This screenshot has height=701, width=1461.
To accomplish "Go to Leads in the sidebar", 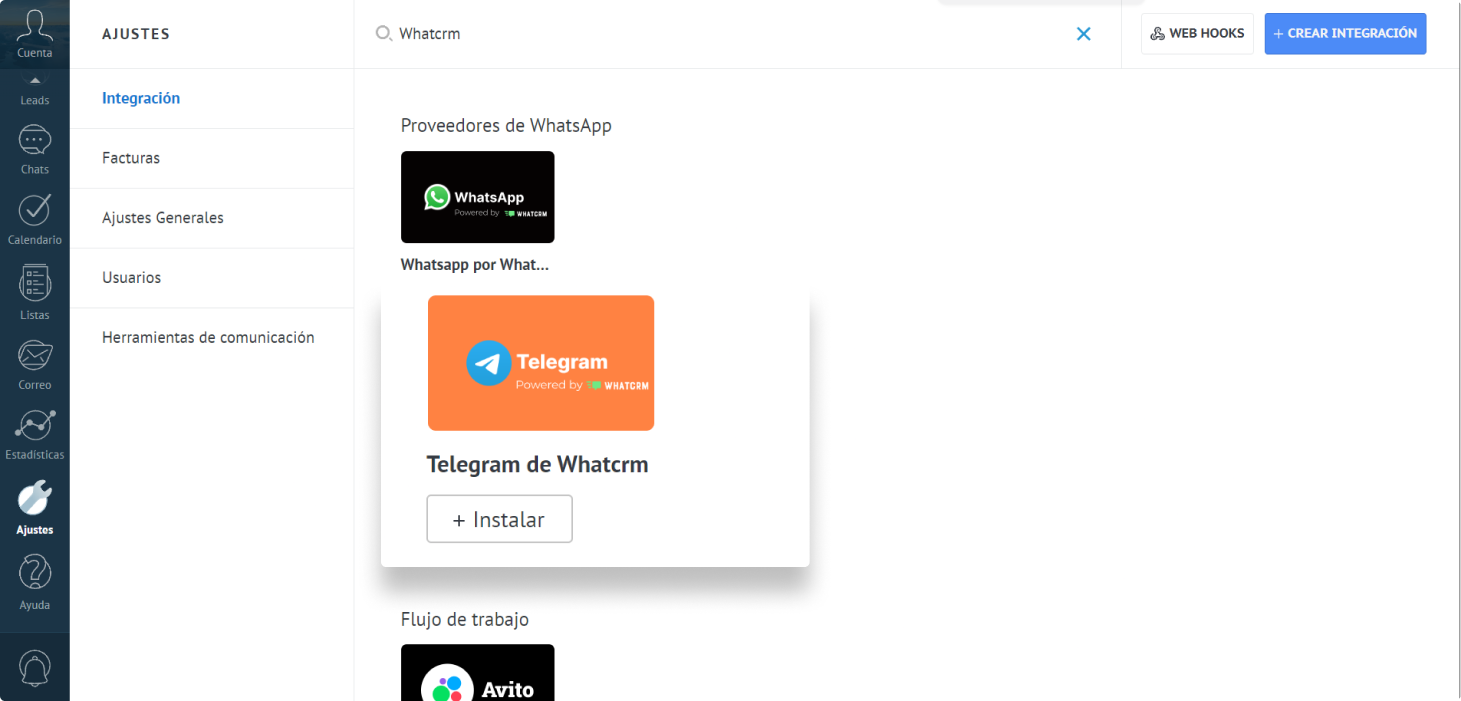I will click(x=34, y=92).
